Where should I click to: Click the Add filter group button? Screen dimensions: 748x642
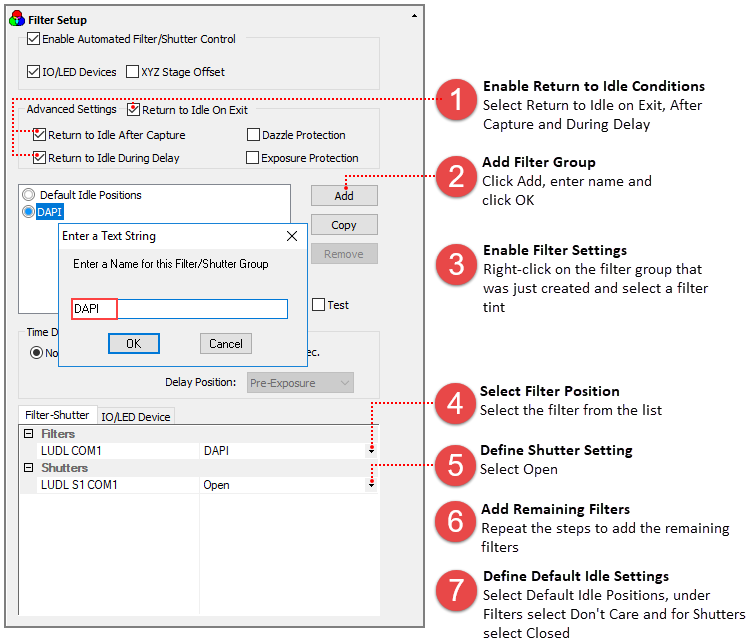(343, 195)
